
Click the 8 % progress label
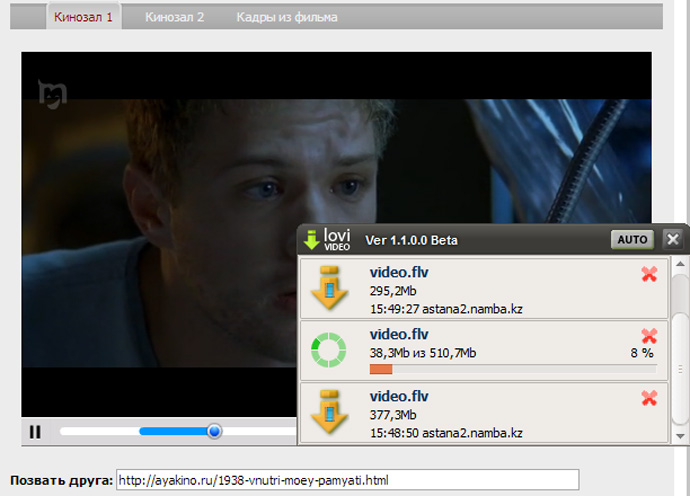tap(642, 353)
